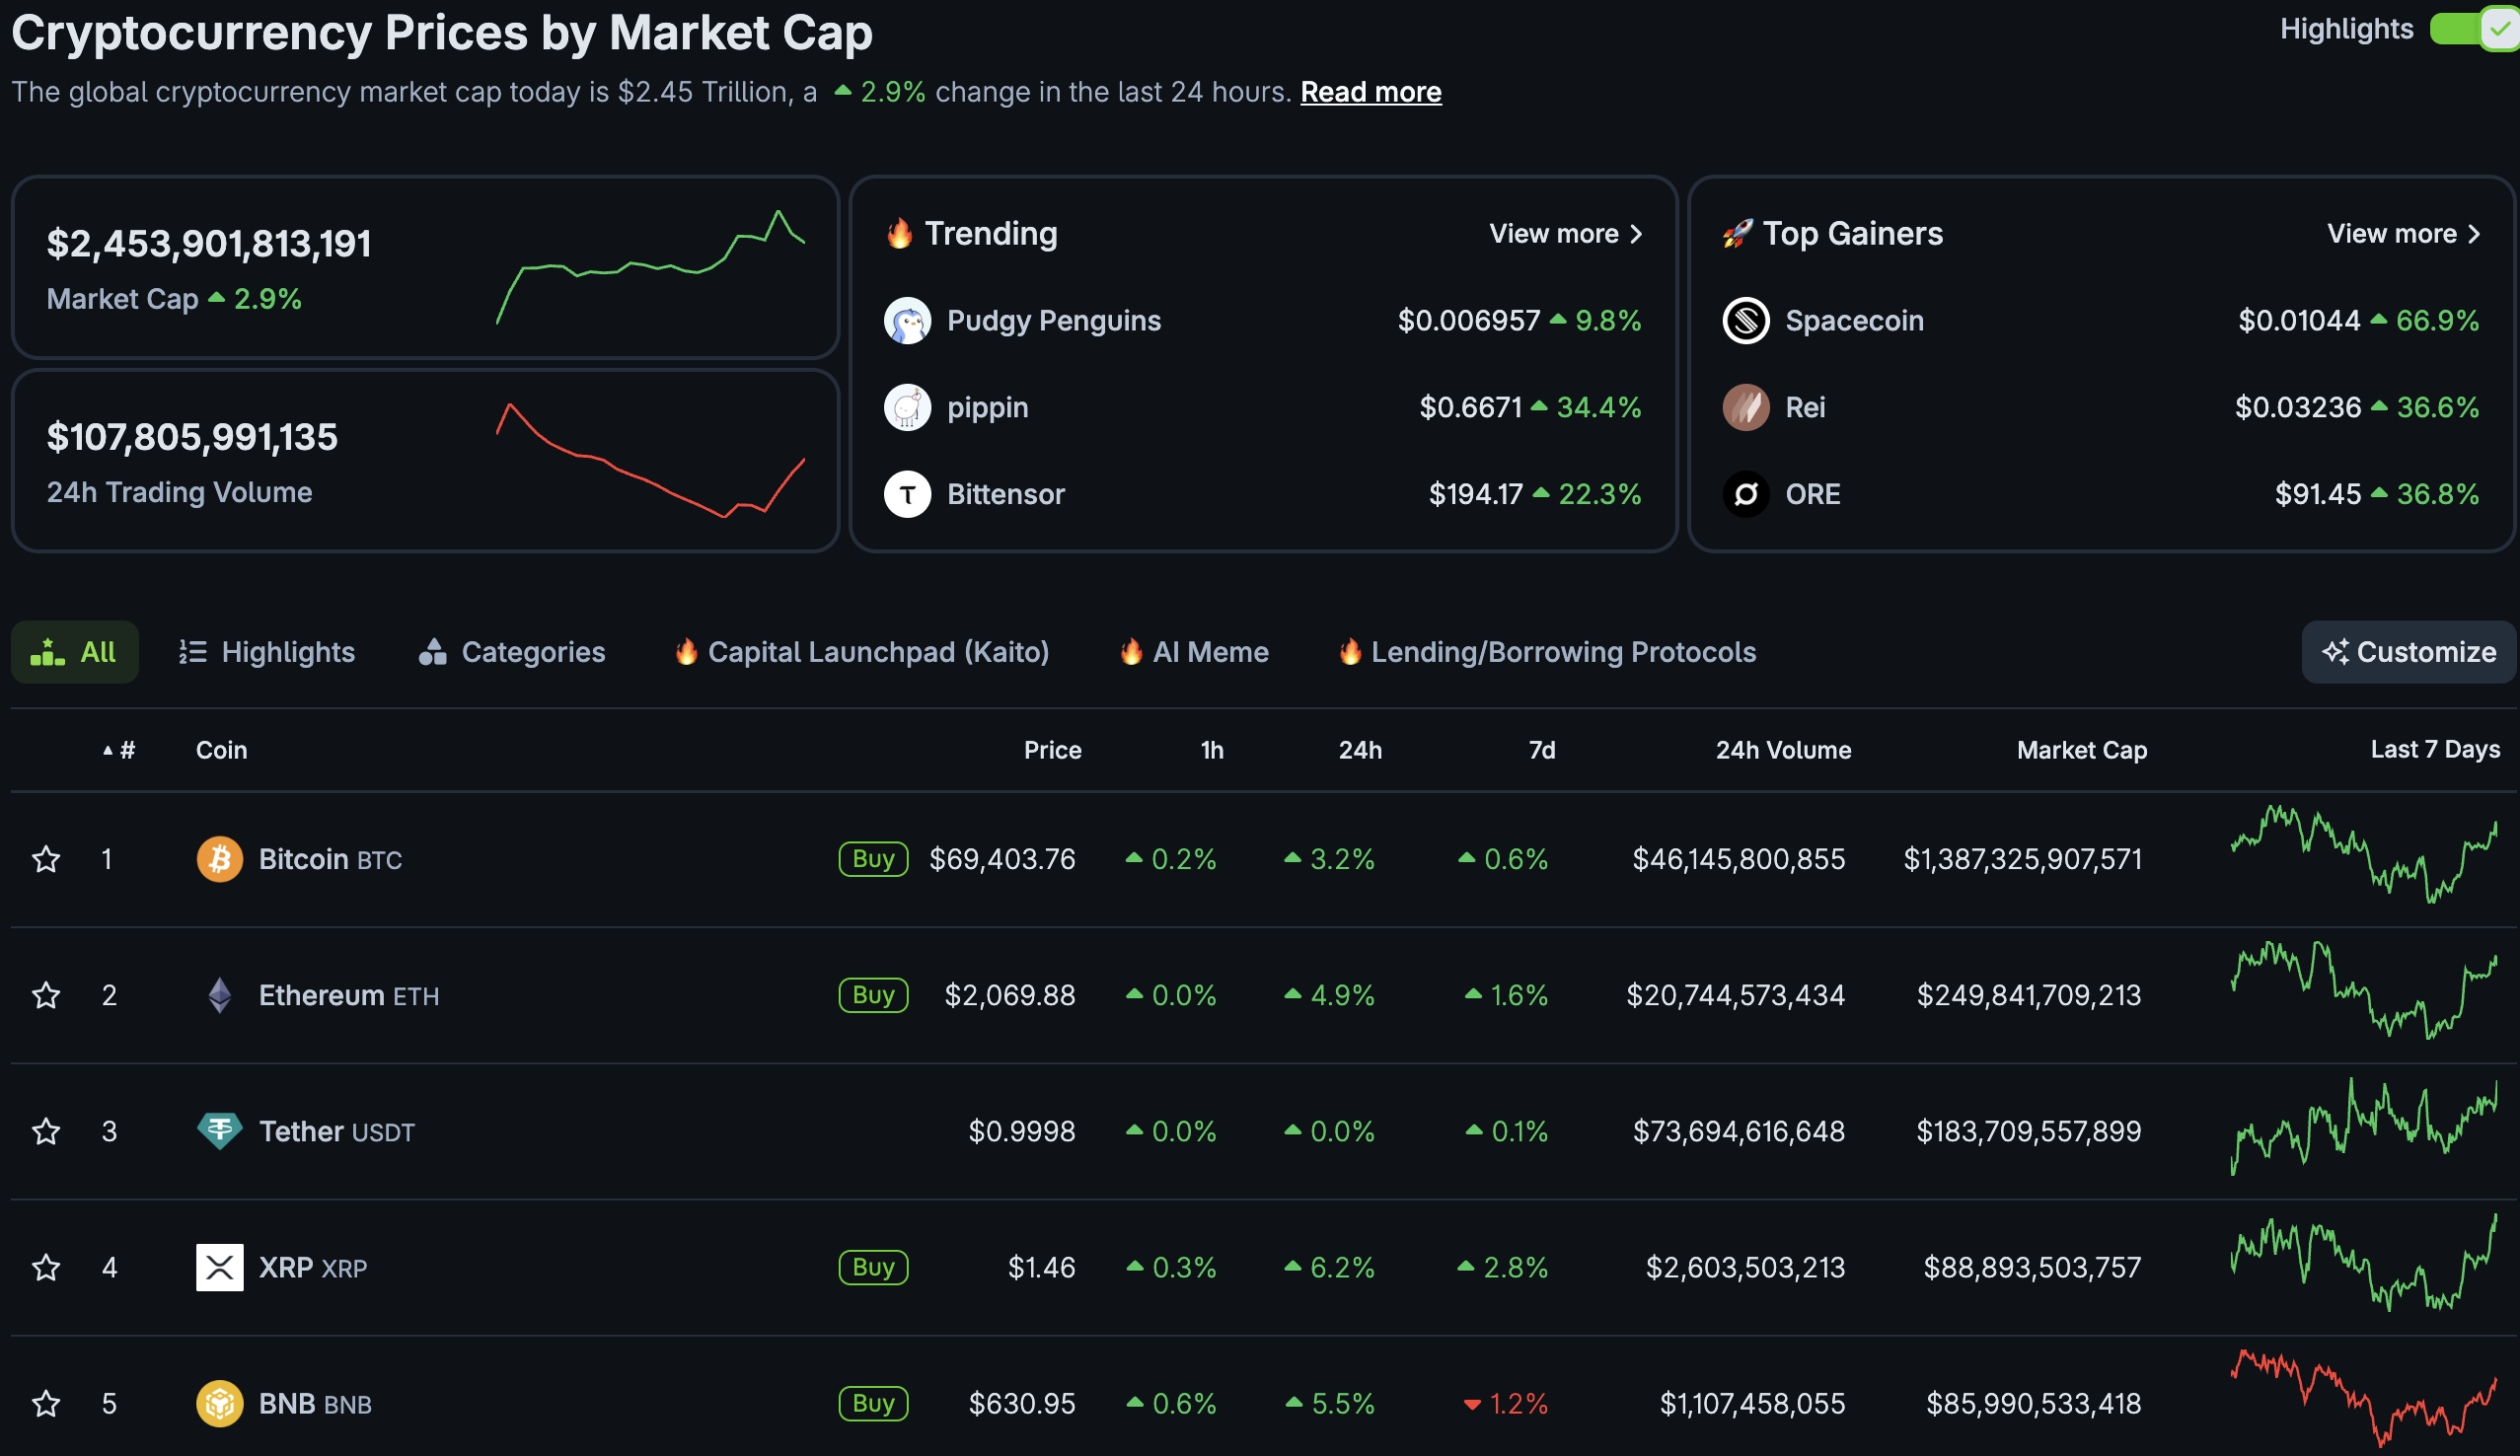Click the Spacecoin logo icon
This screenshot has height=1456, width=2520.
pos(1746,320)
